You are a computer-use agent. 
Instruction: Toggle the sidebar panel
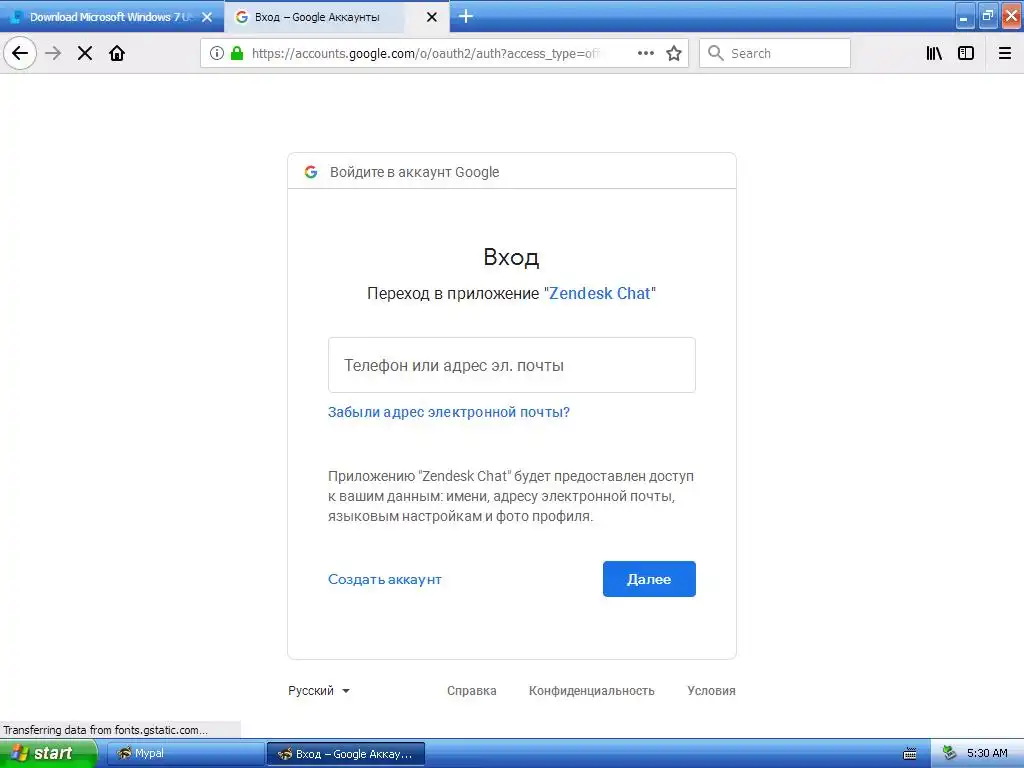(x=966, y=53)
